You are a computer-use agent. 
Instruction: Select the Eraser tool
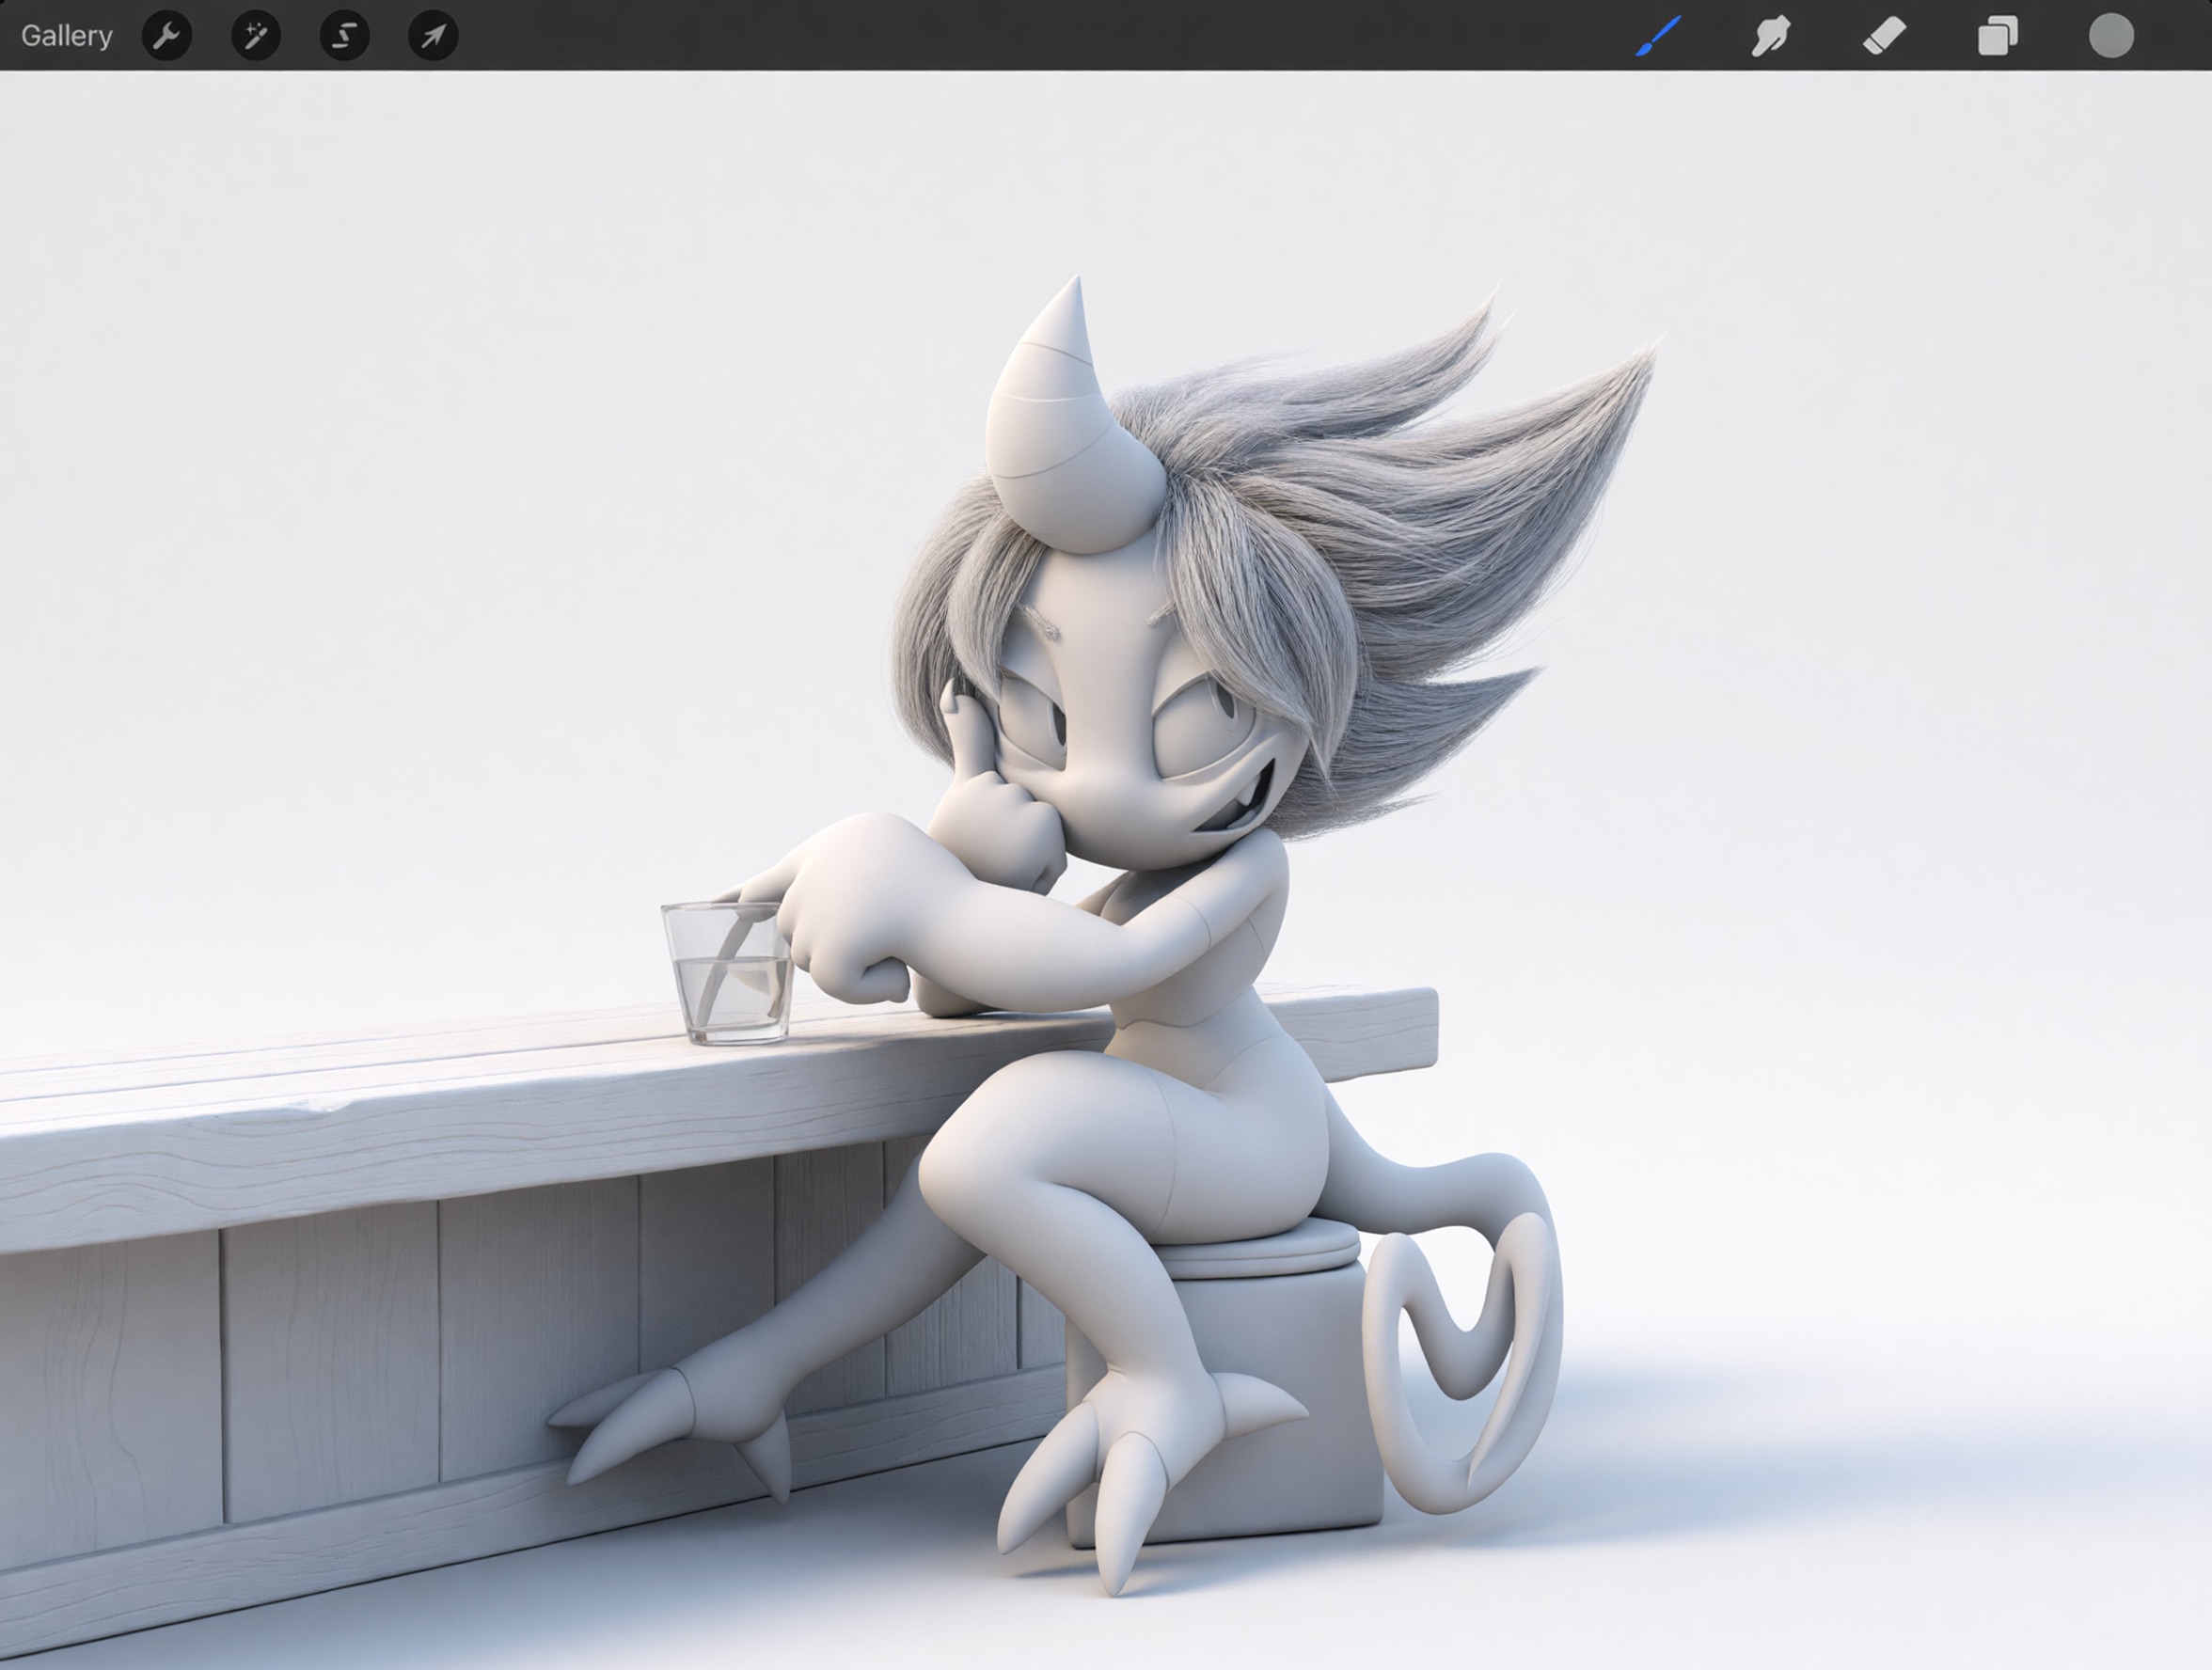(x=1884, y=36)
